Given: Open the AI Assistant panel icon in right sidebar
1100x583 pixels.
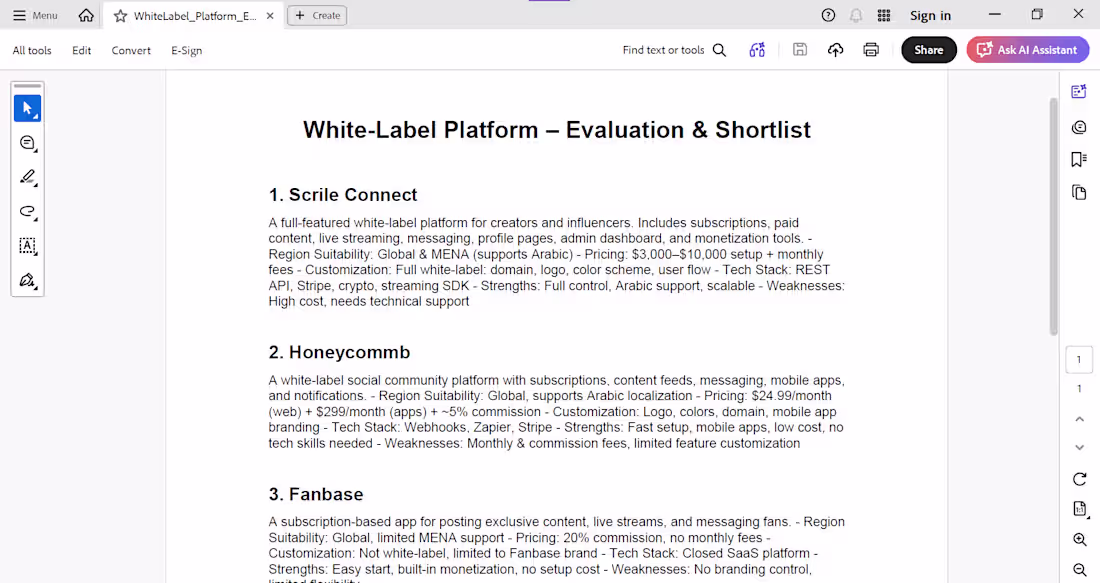Looking at the screenshot, I should (x=1079, y=92).
